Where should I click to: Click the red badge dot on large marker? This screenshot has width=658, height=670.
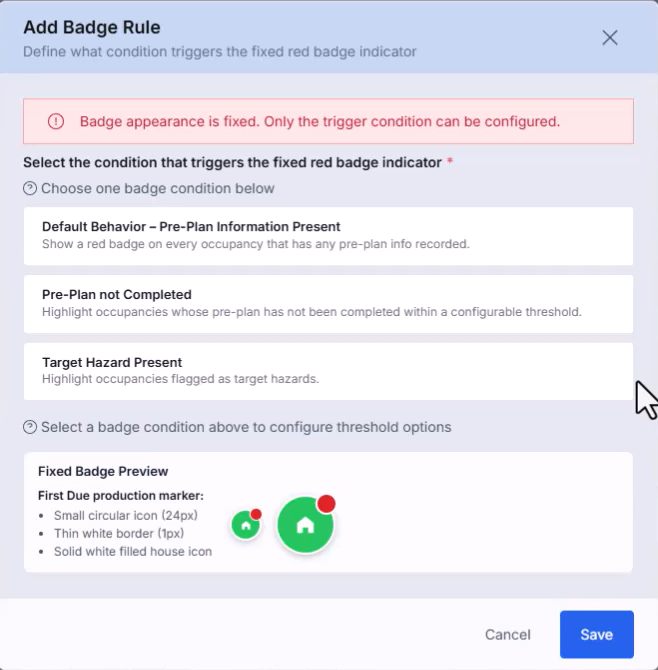click(x=326, y=504)
